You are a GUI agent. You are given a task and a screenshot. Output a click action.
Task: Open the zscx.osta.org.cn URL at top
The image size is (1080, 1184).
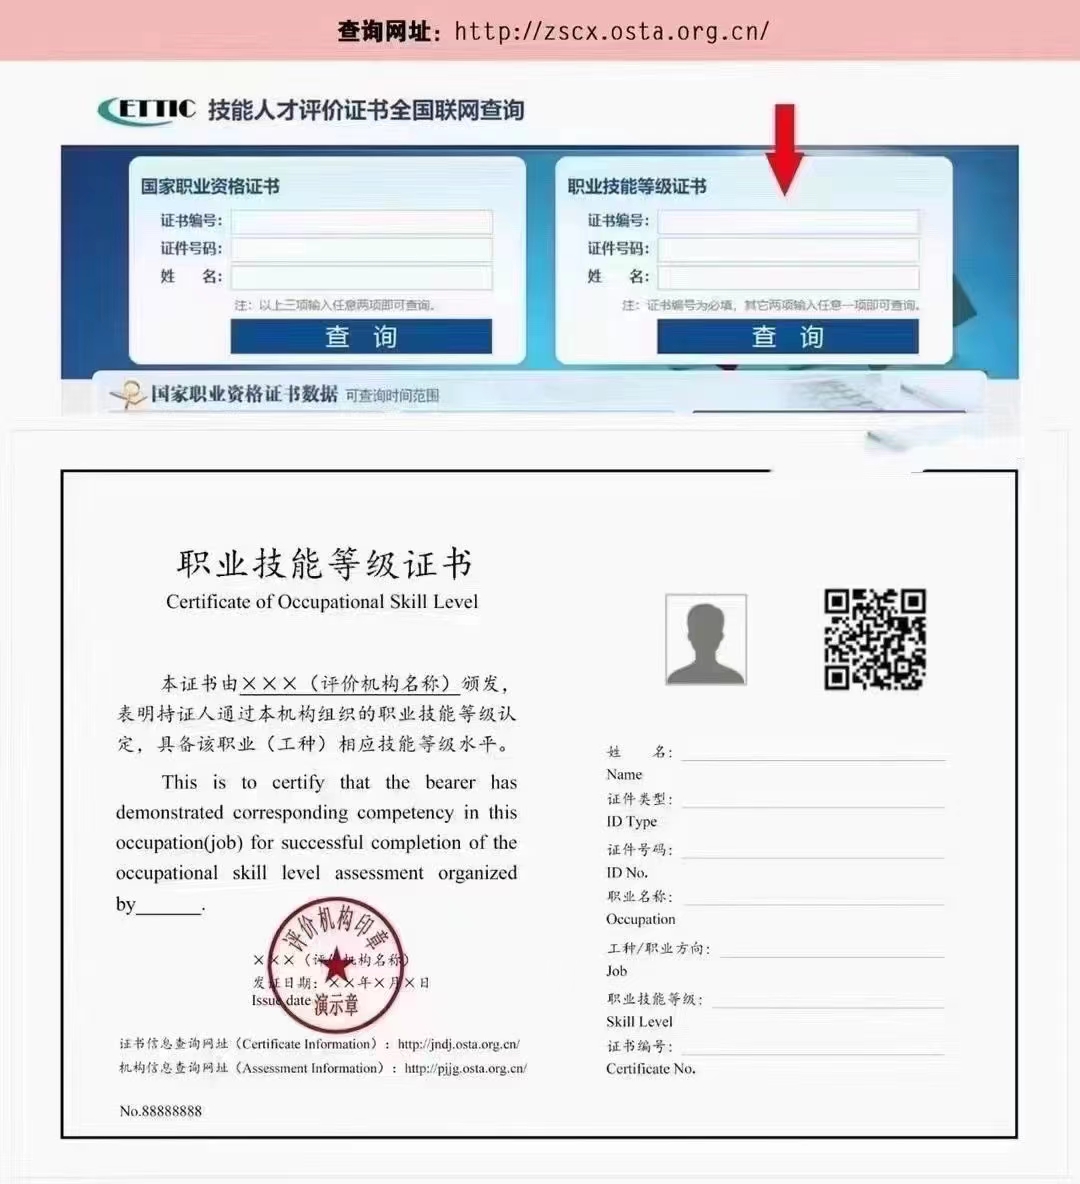(611, 31)
